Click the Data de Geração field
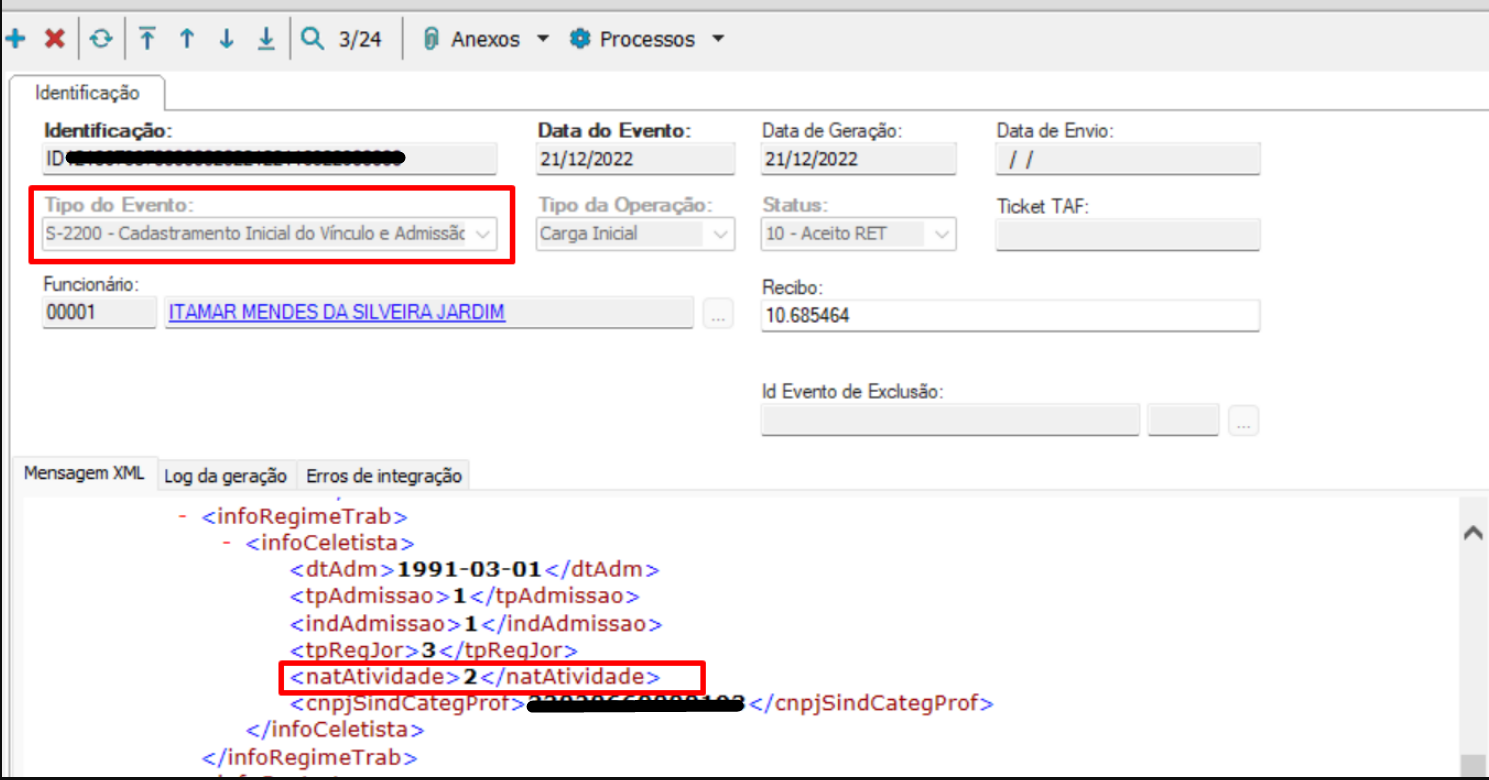Viewport: 1489px width, 780px height. (x=859, y=159)
